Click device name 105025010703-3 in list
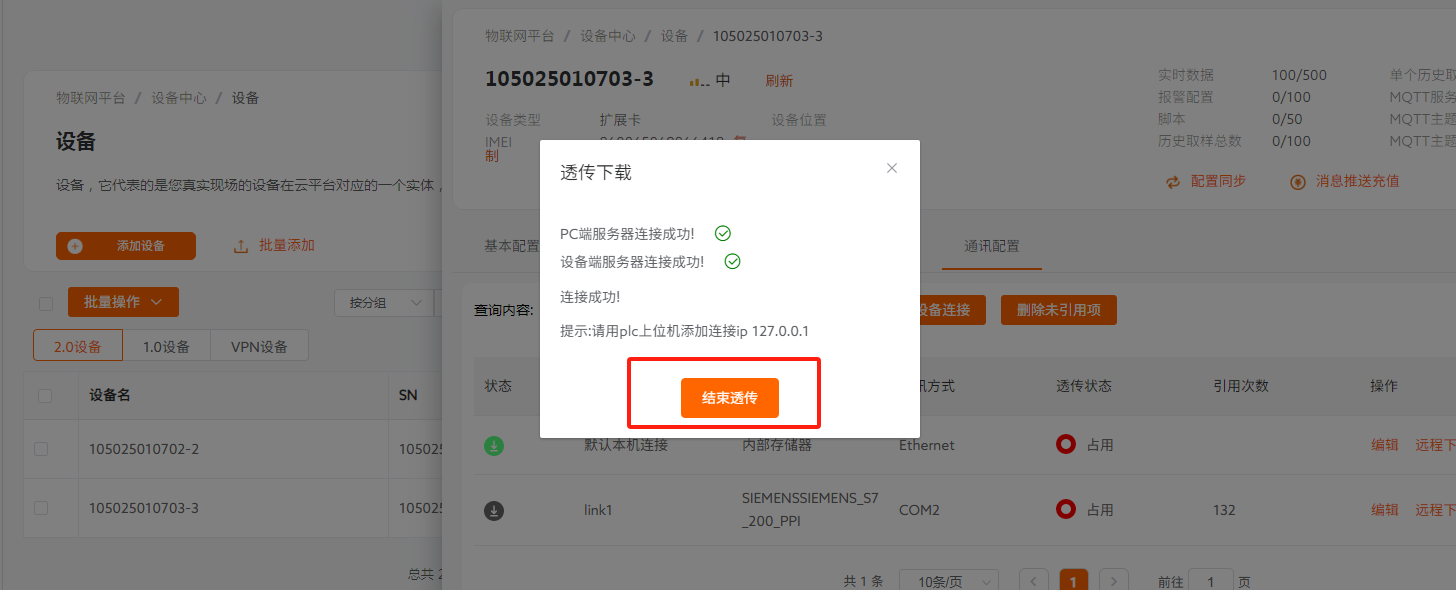 144,508
